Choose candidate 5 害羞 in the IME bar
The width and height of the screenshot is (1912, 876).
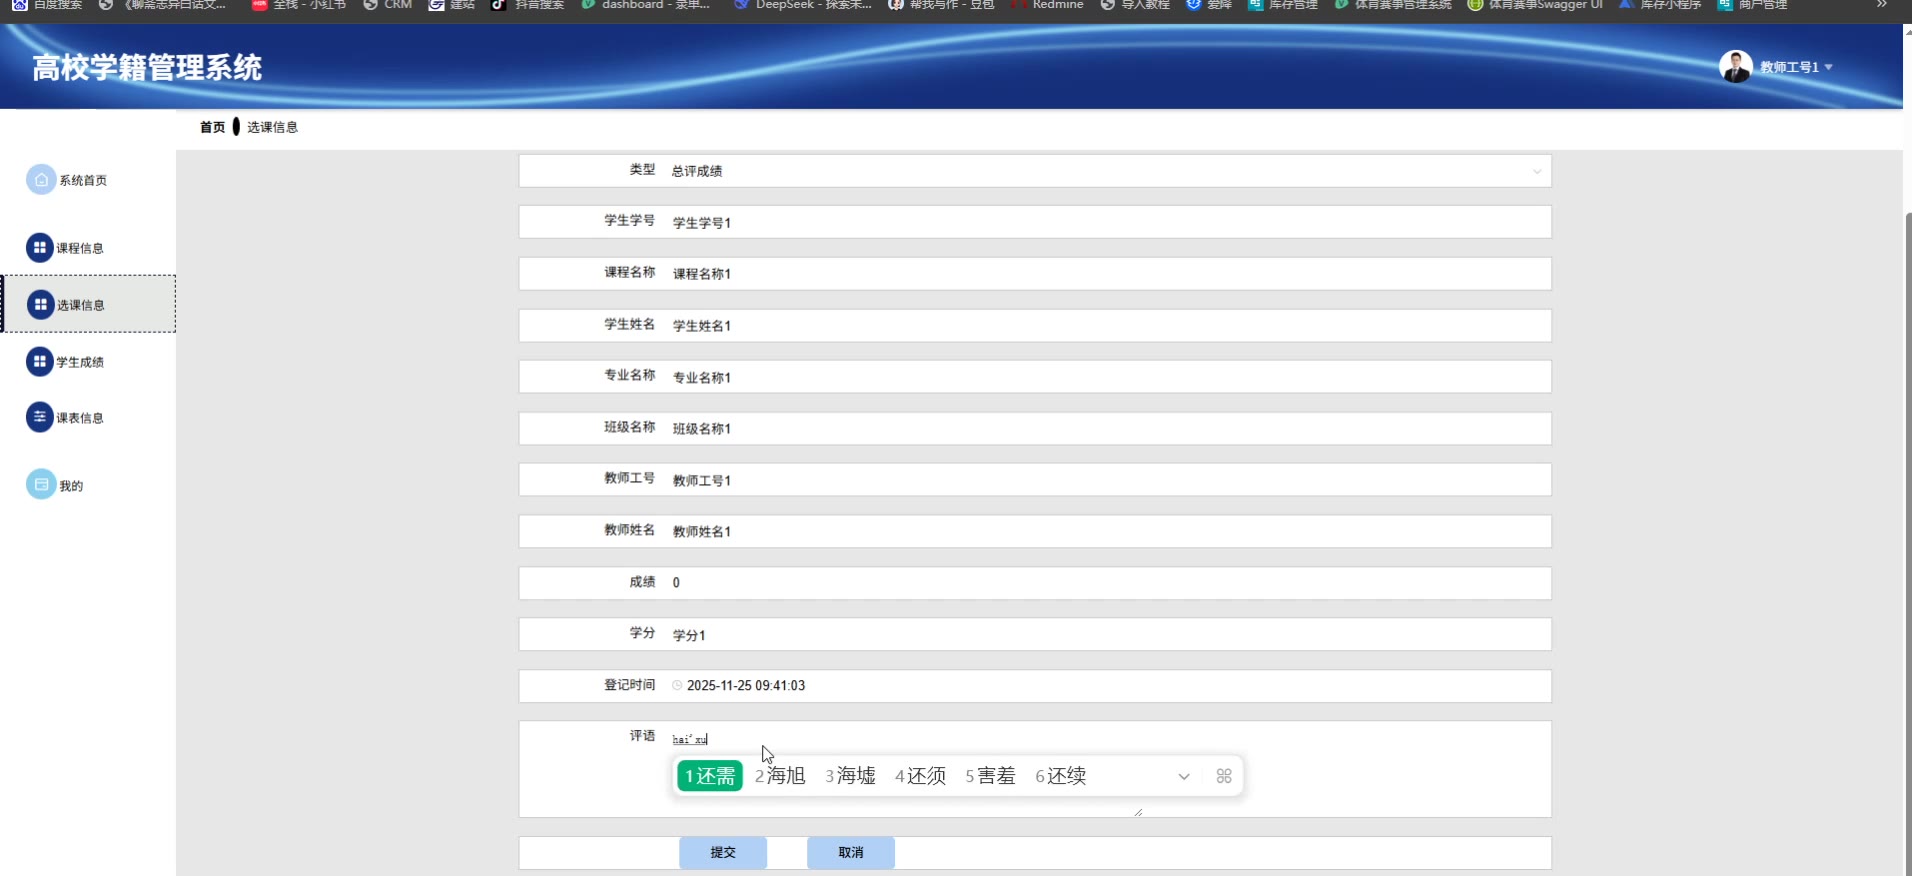click(x=990, y=776)
